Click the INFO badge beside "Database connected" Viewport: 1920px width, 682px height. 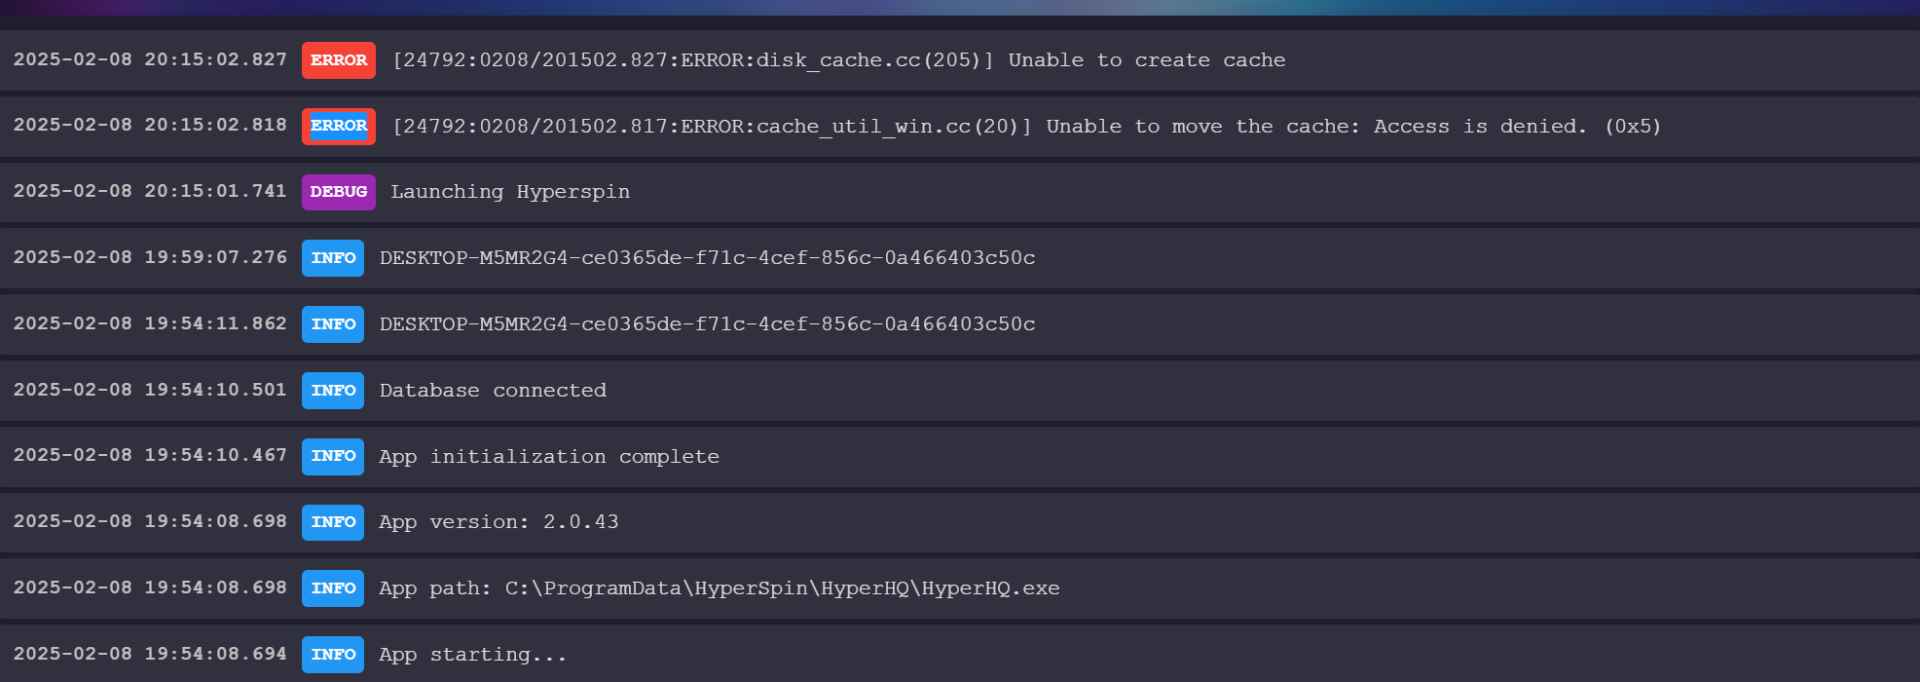pos(333,390)
